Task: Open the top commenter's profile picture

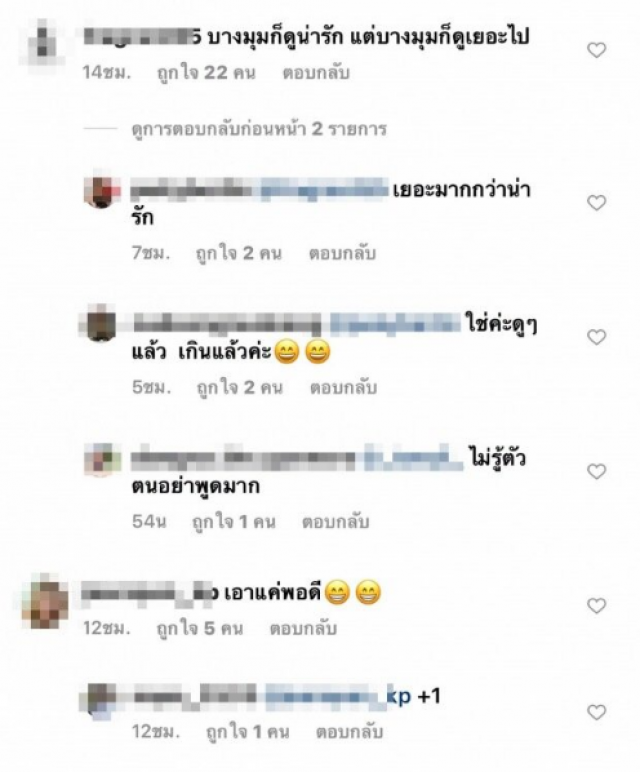Action: [x=42, y=43]
